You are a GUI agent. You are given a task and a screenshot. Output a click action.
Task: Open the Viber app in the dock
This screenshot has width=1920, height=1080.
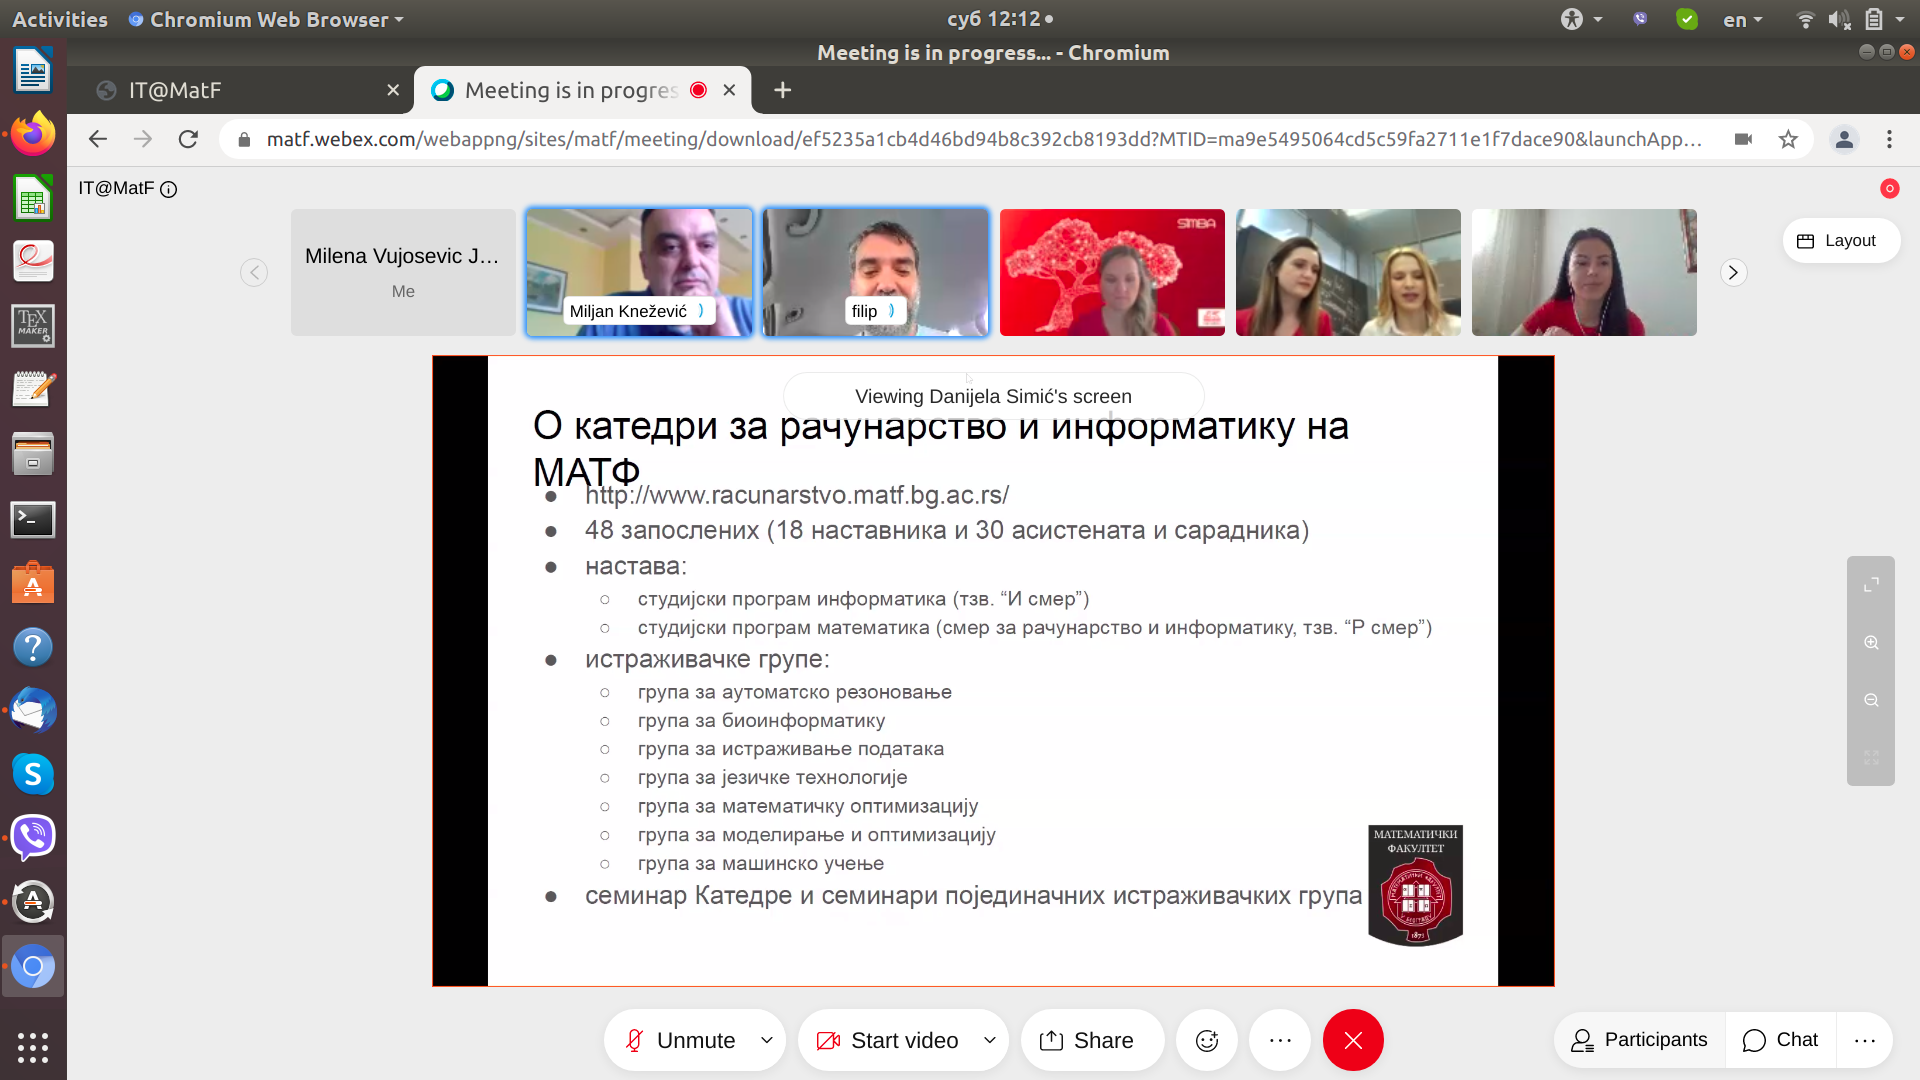(33, 838)
